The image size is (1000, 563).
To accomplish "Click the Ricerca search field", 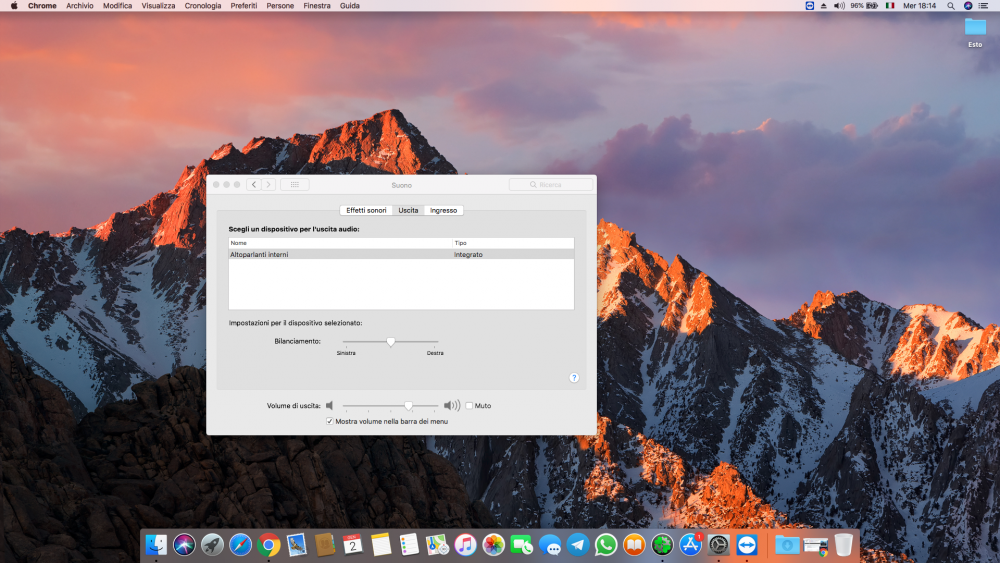I will coord(551,185).
